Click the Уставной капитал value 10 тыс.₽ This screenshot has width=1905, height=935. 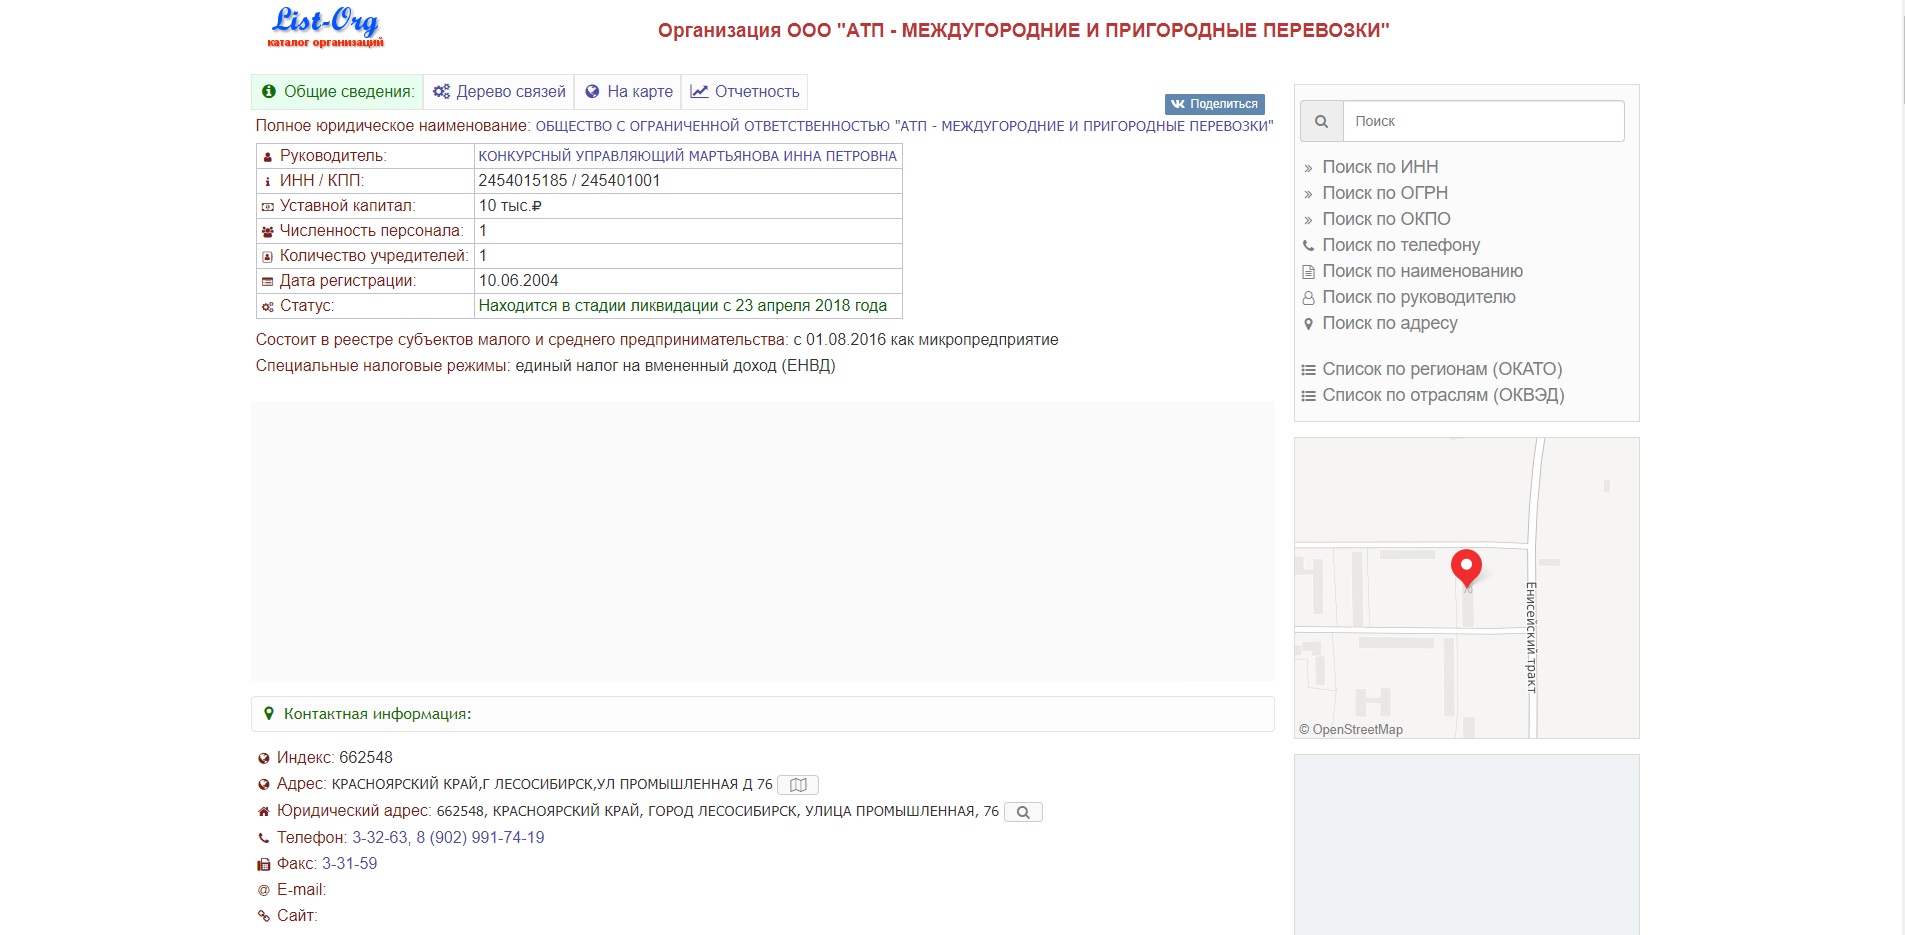[510, 206]
